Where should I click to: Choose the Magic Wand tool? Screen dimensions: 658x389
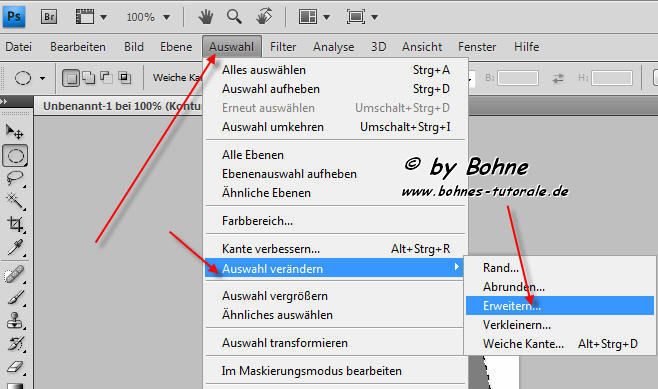[15, 201]
